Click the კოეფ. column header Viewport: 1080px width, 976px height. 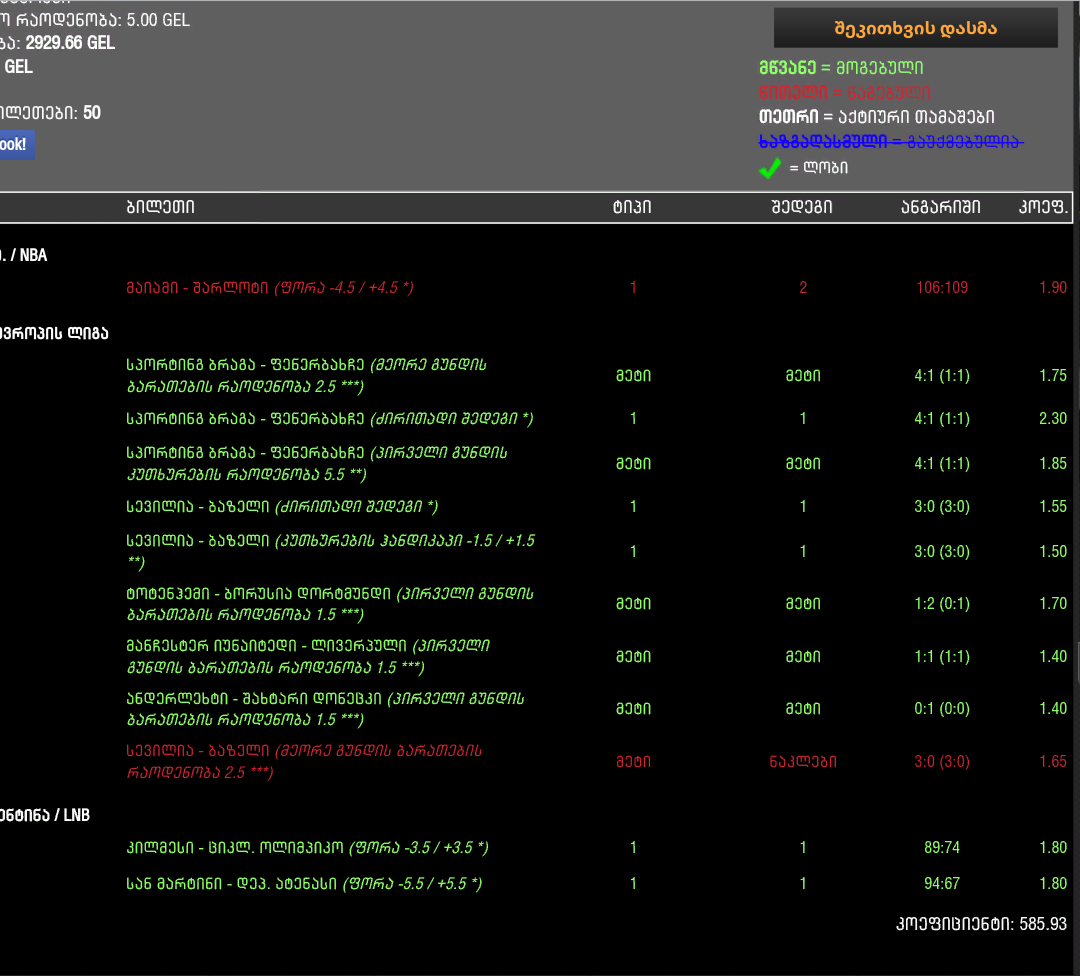pyautogui.click(x=1044, y=207)
